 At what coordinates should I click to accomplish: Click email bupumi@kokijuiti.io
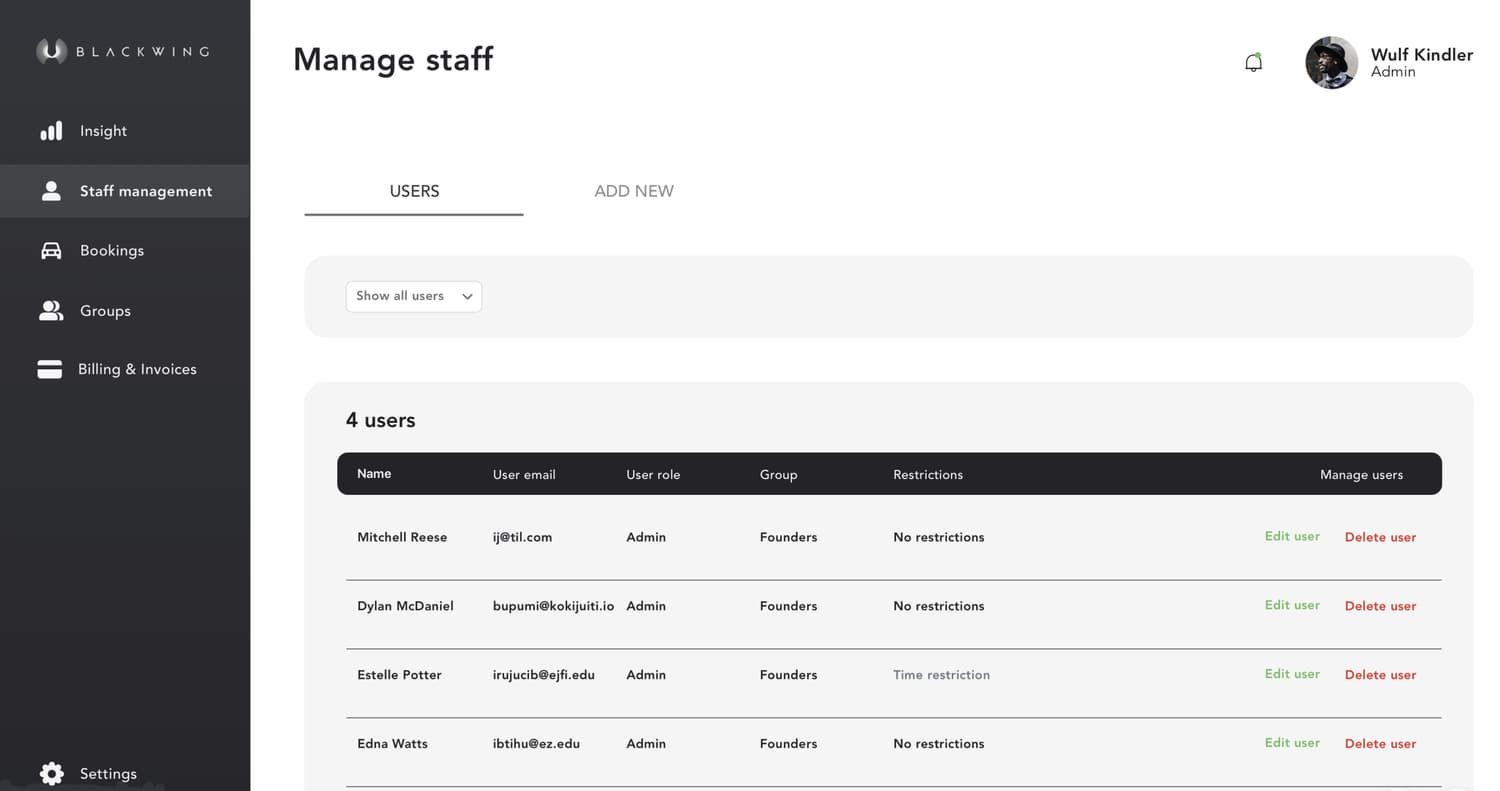[x=553, y=606]
